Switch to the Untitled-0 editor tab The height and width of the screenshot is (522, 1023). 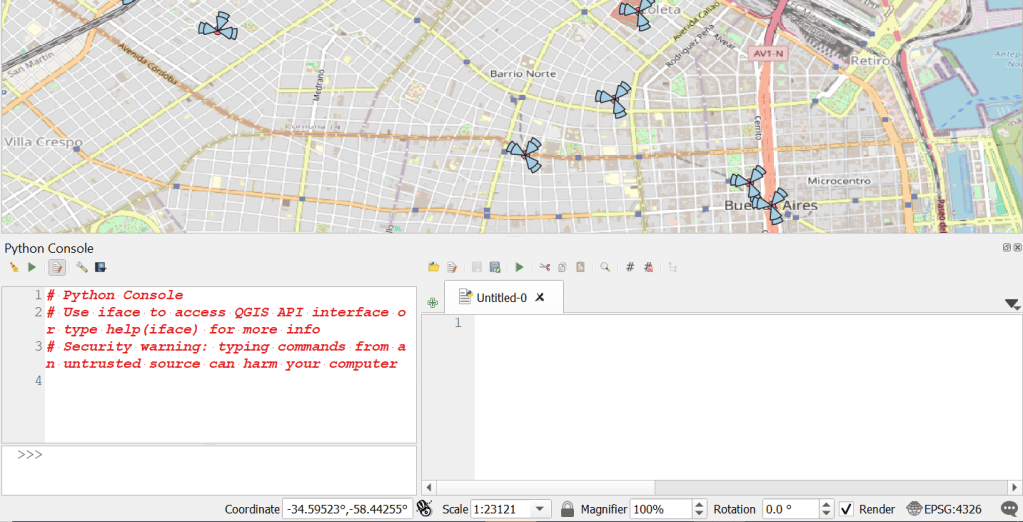pos(500,298)
